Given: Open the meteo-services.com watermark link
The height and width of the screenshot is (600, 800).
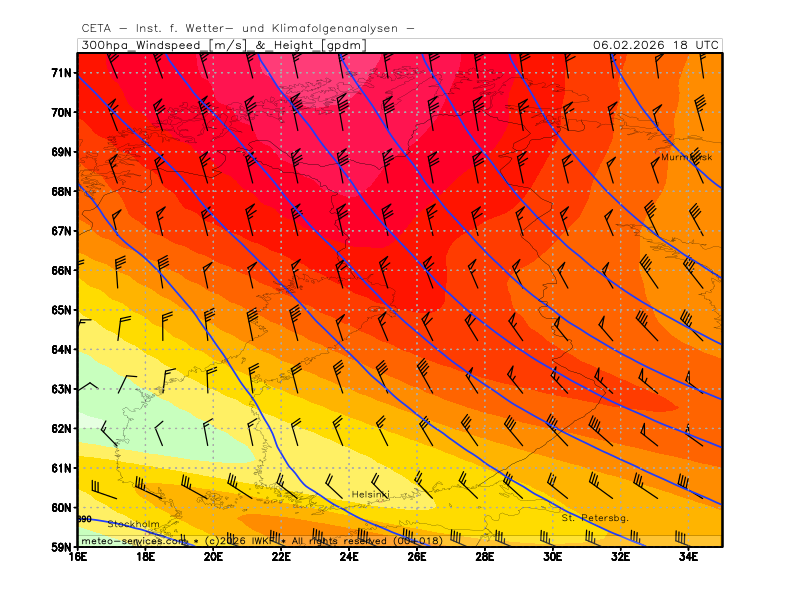Looking at the screenshot, I should pos(133,540).
